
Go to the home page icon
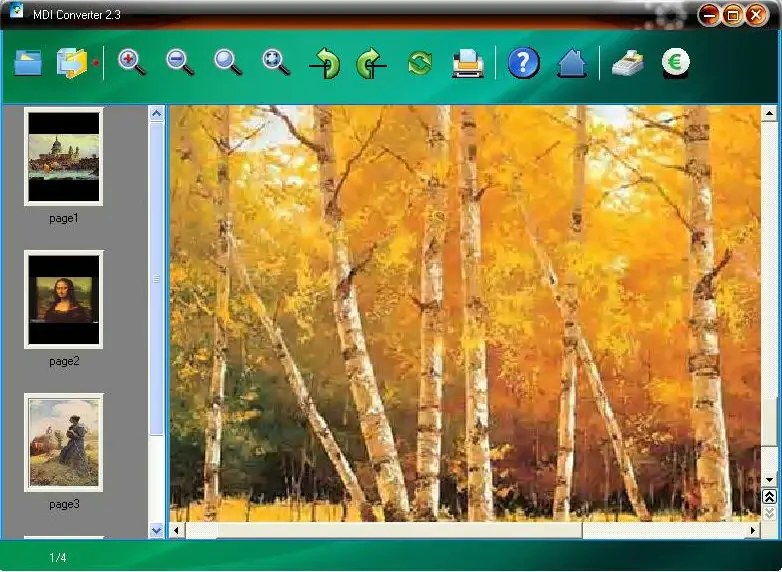click(x=572, y=63)
